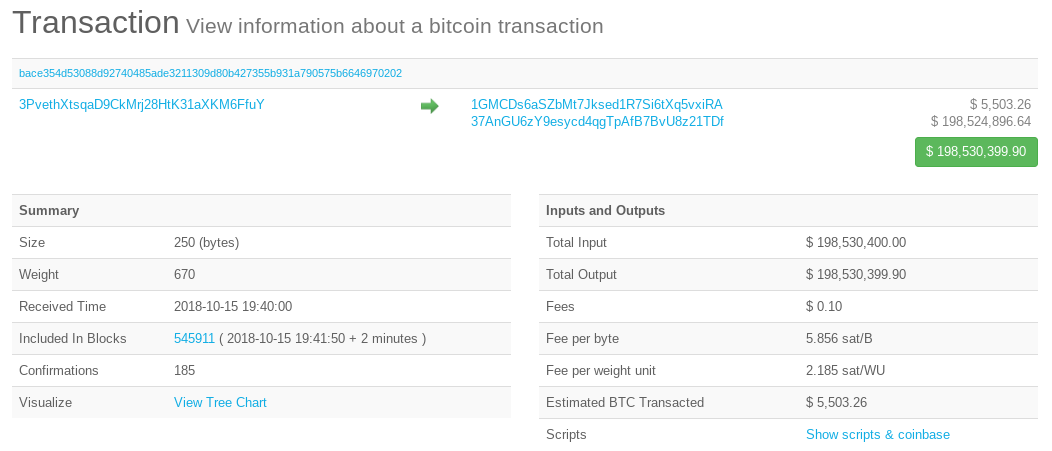This screenshot has width=1052, height=451.
Task: Click the $ 5,503.26 output amount
Action: pos(1000,105)
